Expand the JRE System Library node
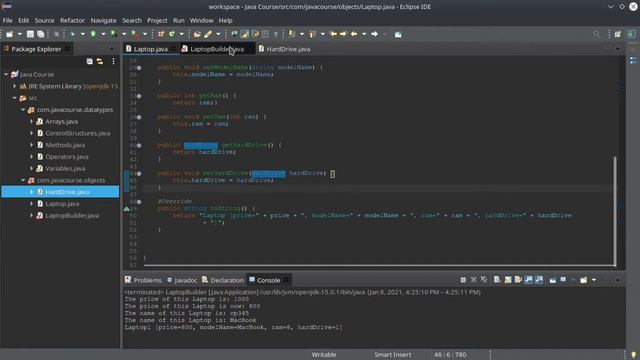The width and height of the screenshot is (640, 360). coord(15,86)
